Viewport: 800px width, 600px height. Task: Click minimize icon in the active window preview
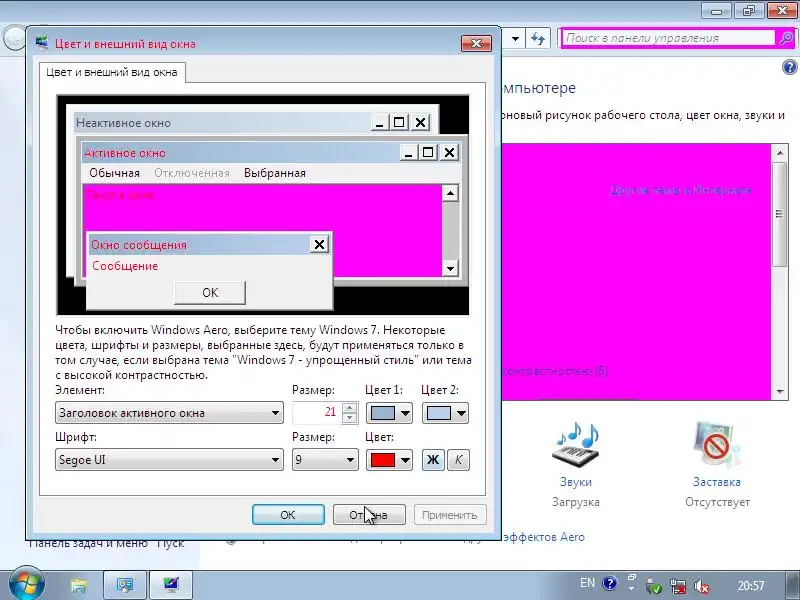[408, 153]
